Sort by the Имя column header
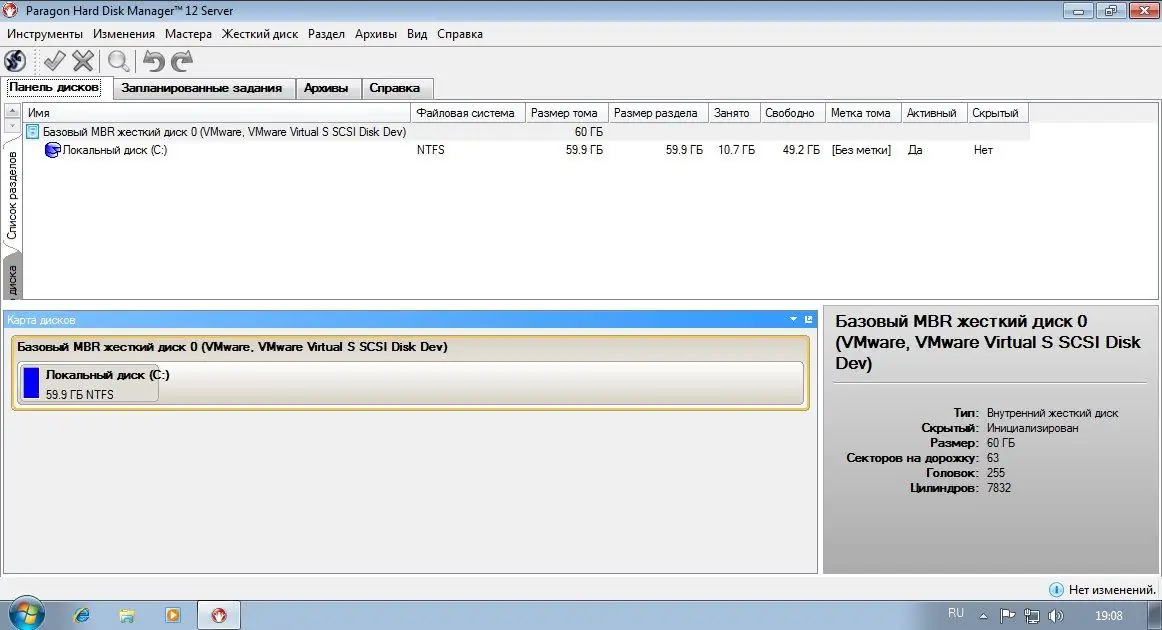The width and height of the screenshot is (1162, 630). [216, 113]
